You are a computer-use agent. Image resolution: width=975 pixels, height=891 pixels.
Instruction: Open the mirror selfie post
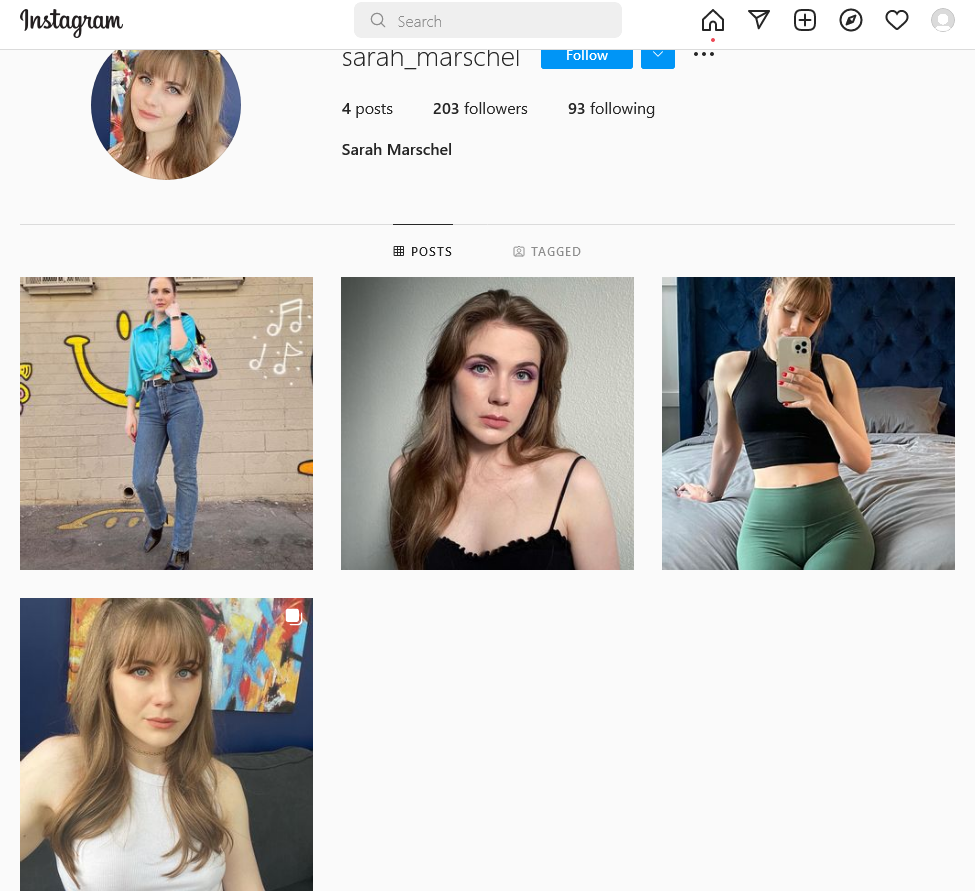pos(808,423)
